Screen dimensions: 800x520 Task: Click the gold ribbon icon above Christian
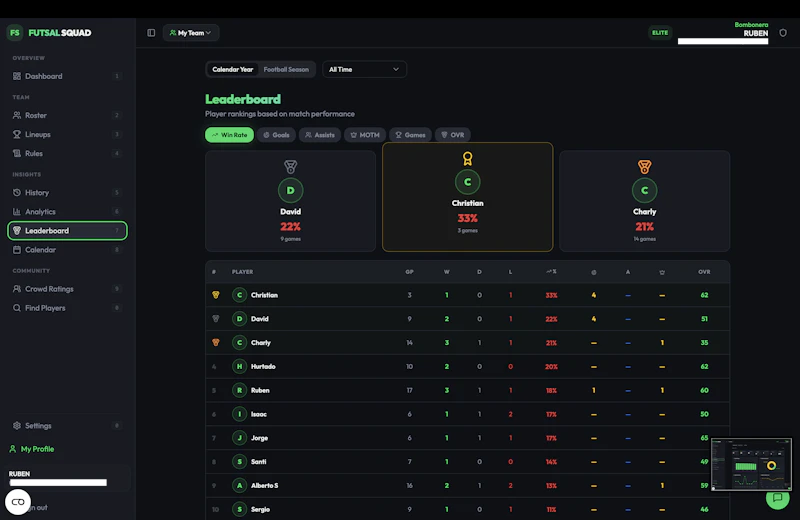point(467,159)
